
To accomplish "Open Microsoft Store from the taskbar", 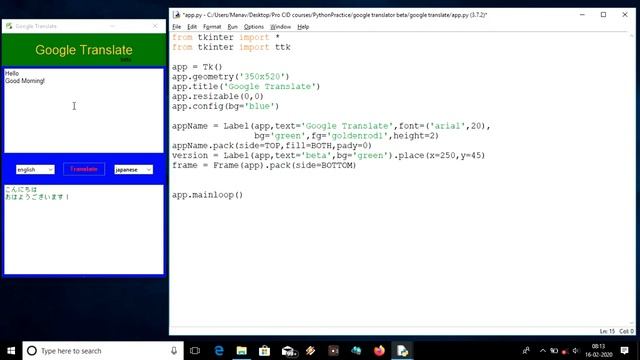I will tap(264, 351).
